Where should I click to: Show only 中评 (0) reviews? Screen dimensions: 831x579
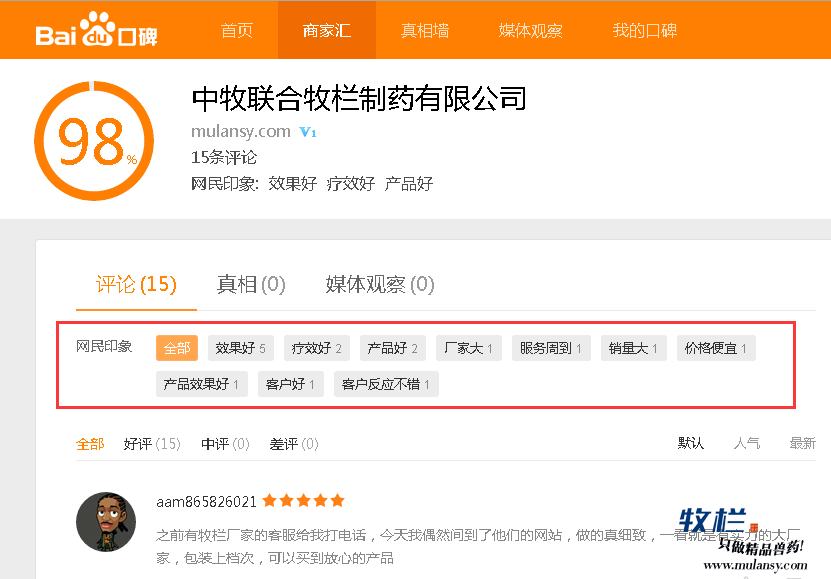point(225,444)
